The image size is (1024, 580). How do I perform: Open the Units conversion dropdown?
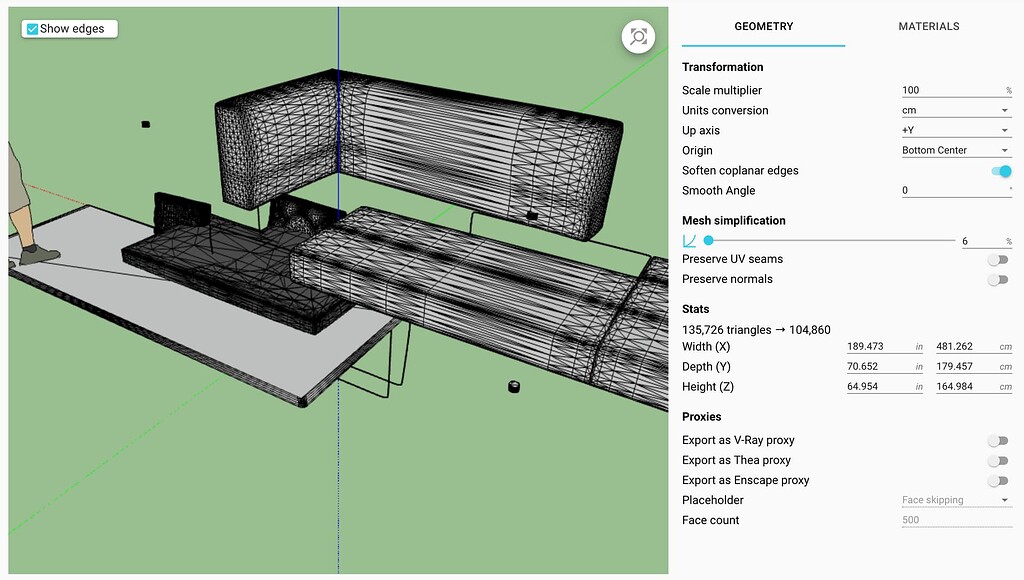pos(955,110)
